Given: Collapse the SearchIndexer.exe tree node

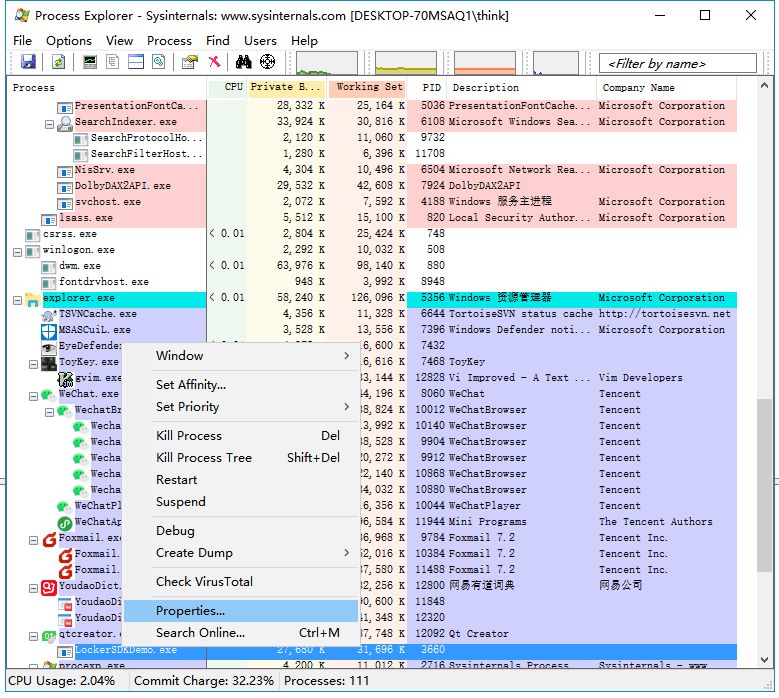Looking at the screenshot, I should tap(49, 124).
